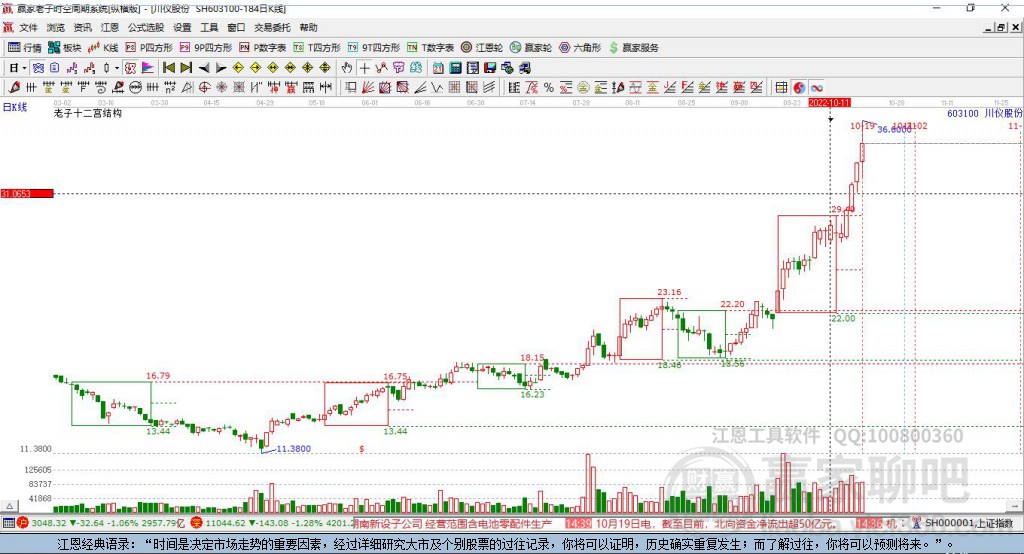Minimize the inner chart window
This screenshot has height=554, width=1024.
989,27
